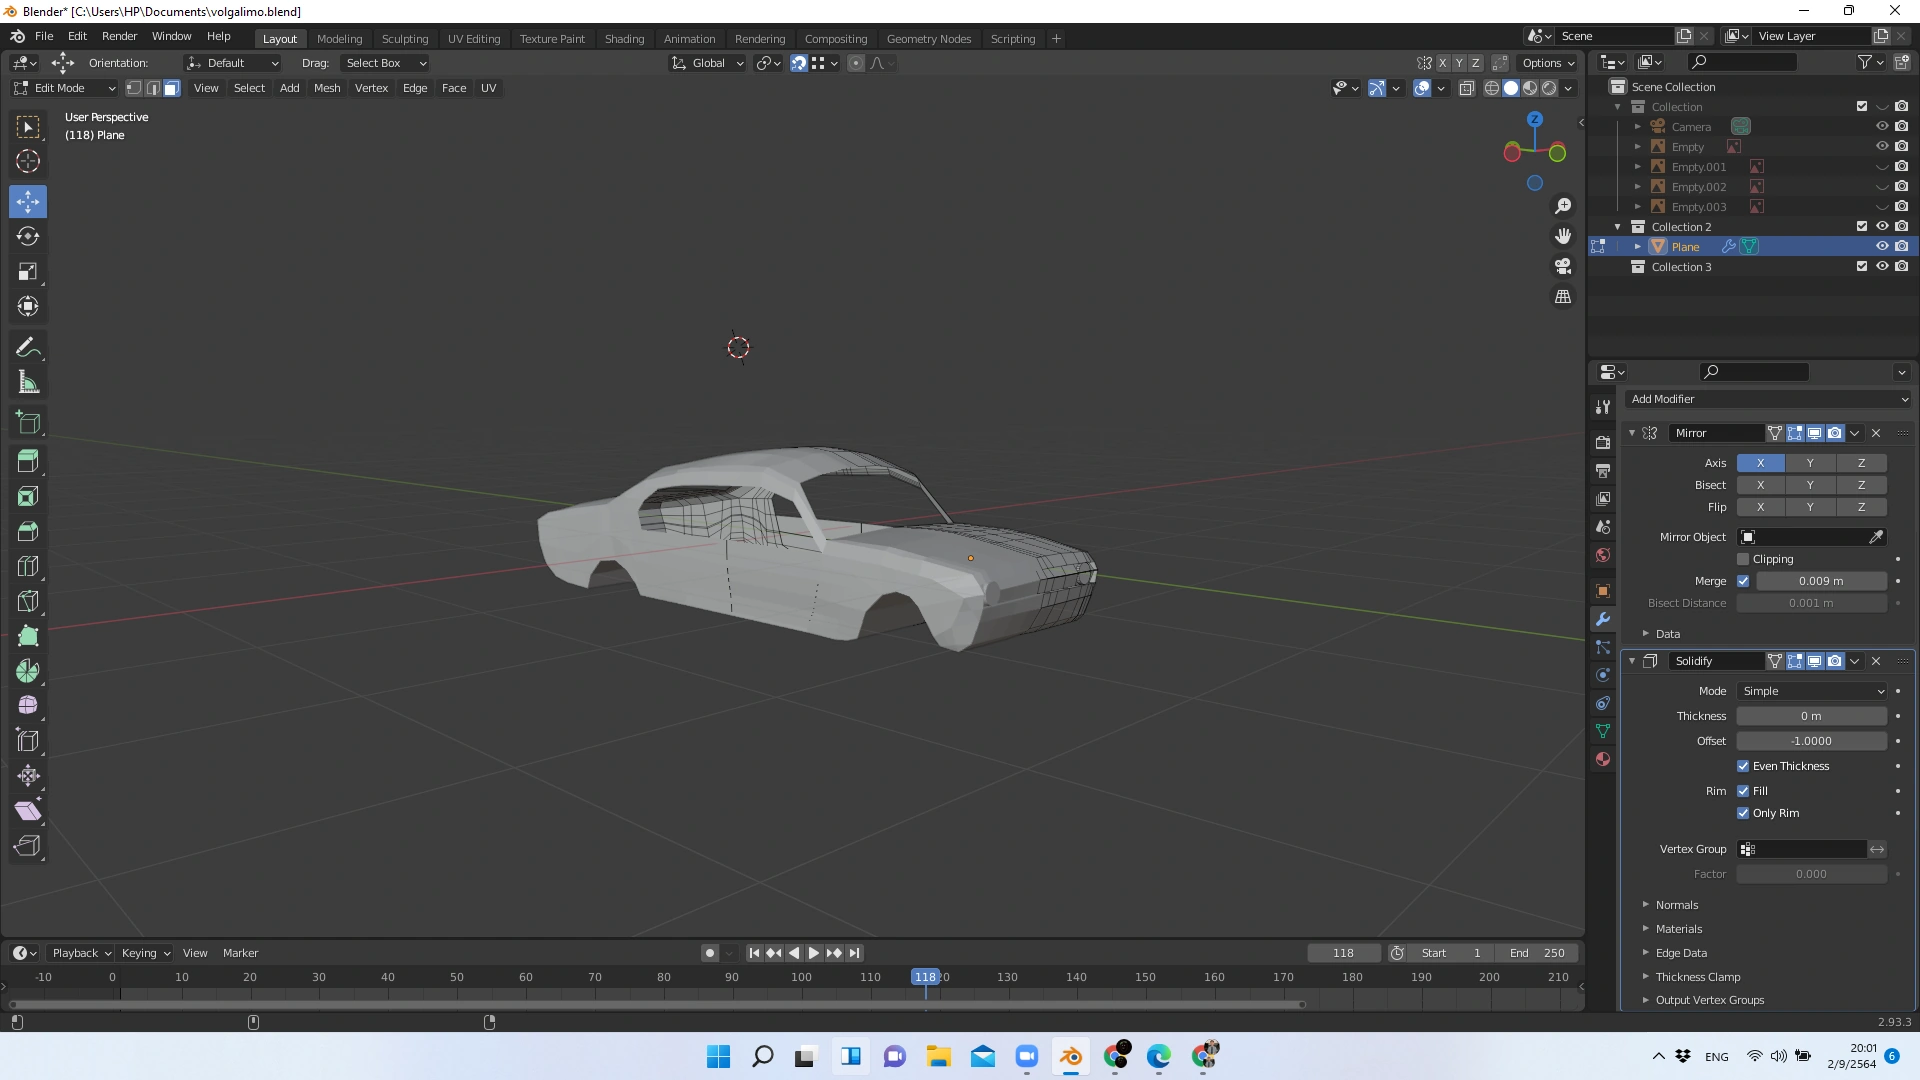This screenshot has width=1920, height=1080.
Task: Toggle X-Ray mode in the viewport header
Action: (1467, 88)
